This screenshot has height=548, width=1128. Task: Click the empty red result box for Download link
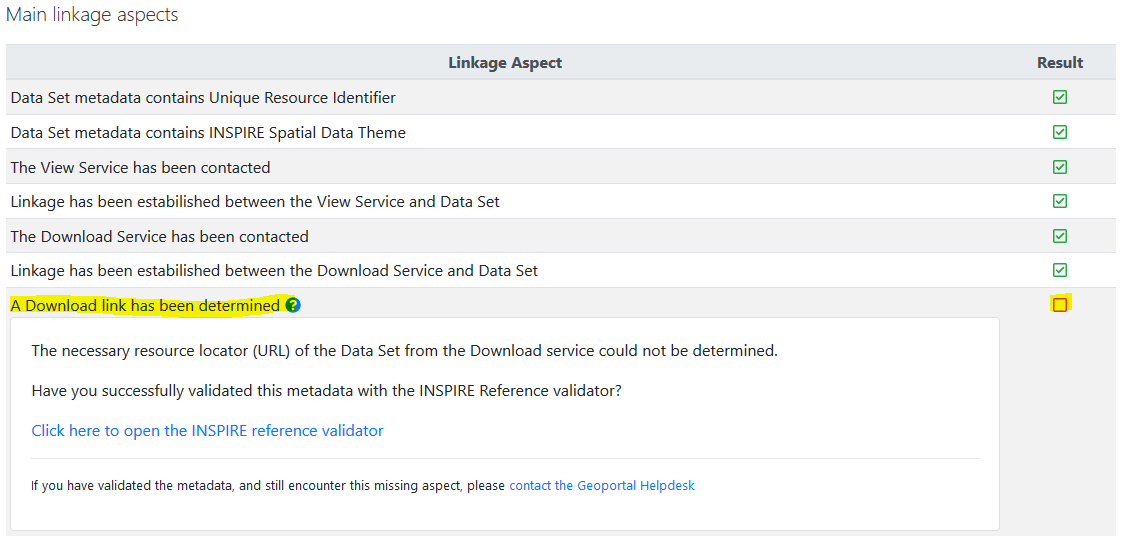click(x=1060, y=305)
